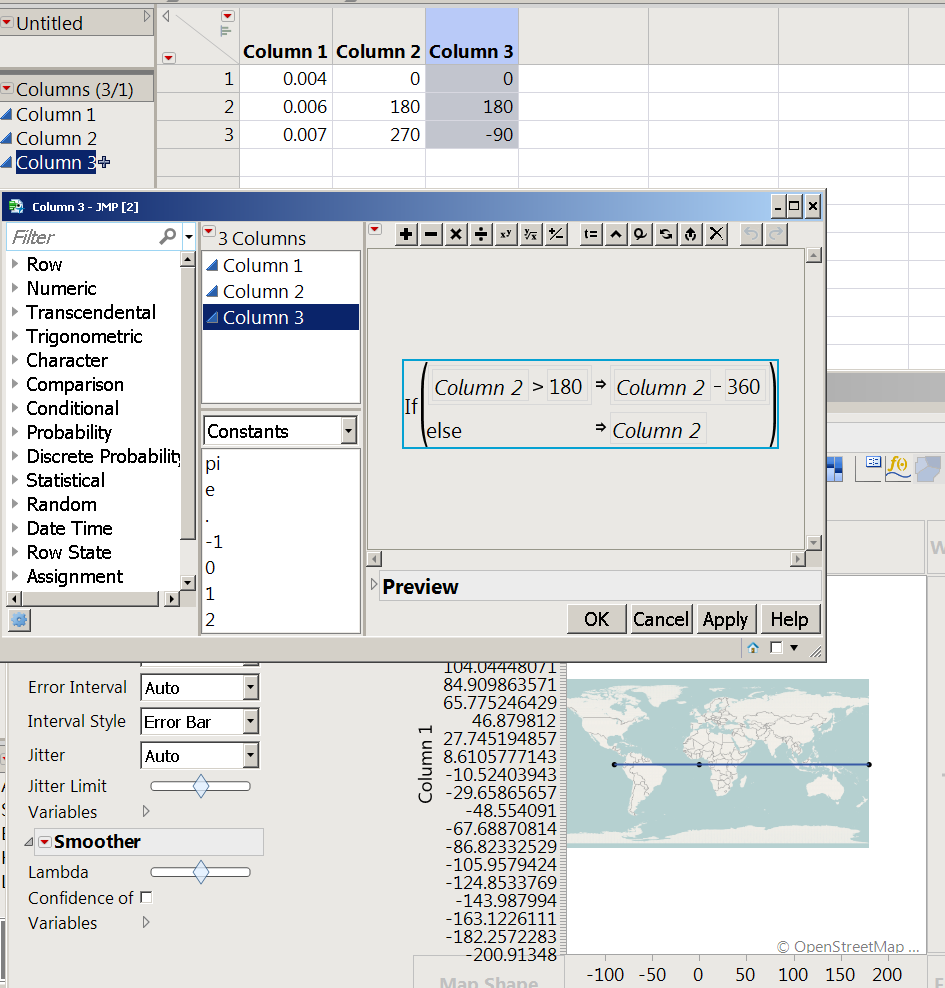Expand the Trigonometric function category
Image resolution: width=945 pixels, height=988 pixels.
pos(15,336)
